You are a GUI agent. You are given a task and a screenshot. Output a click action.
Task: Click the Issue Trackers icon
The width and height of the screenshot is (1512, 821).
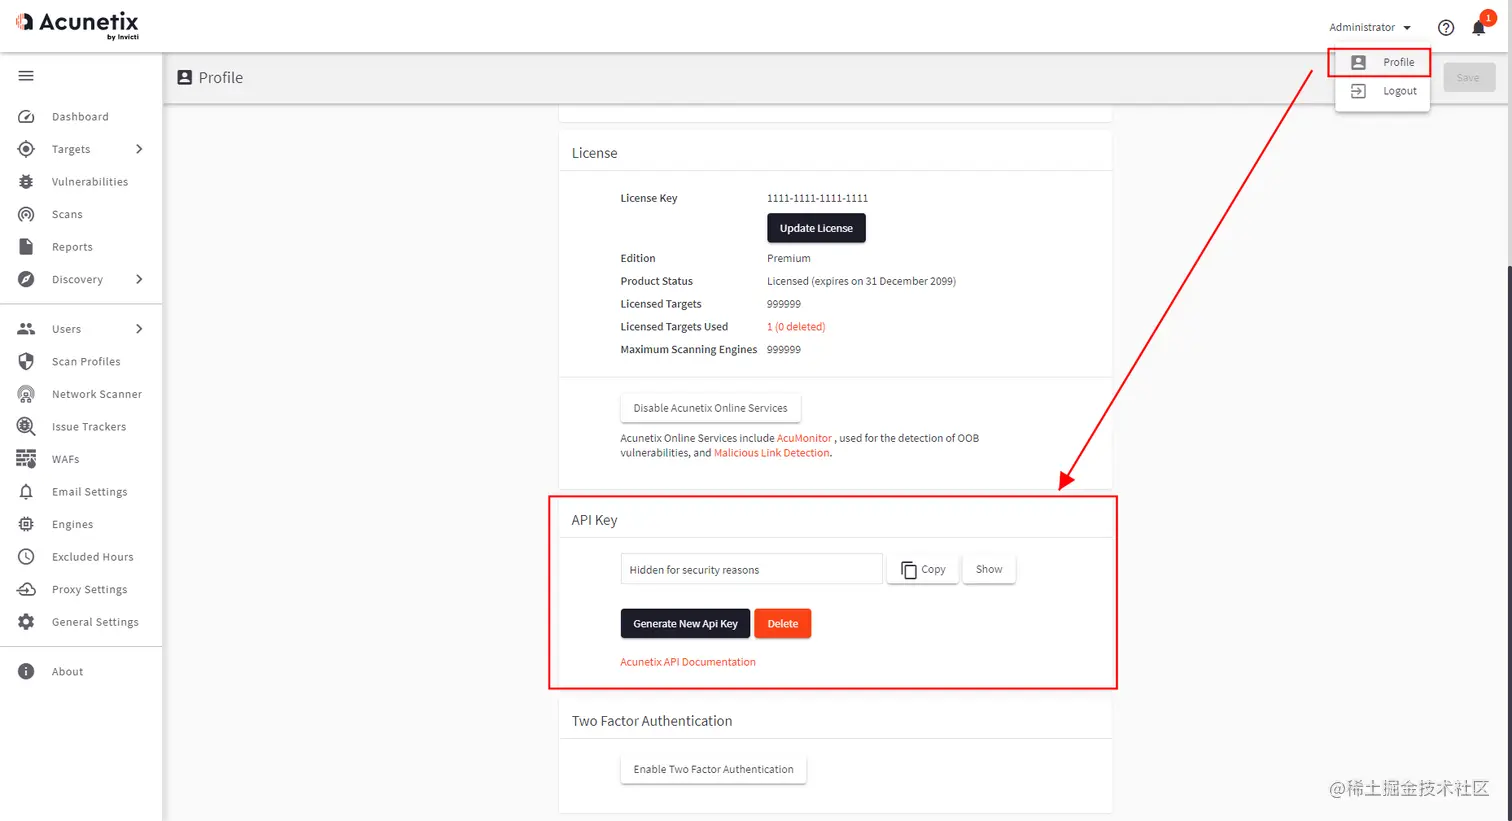pos(26,427)
